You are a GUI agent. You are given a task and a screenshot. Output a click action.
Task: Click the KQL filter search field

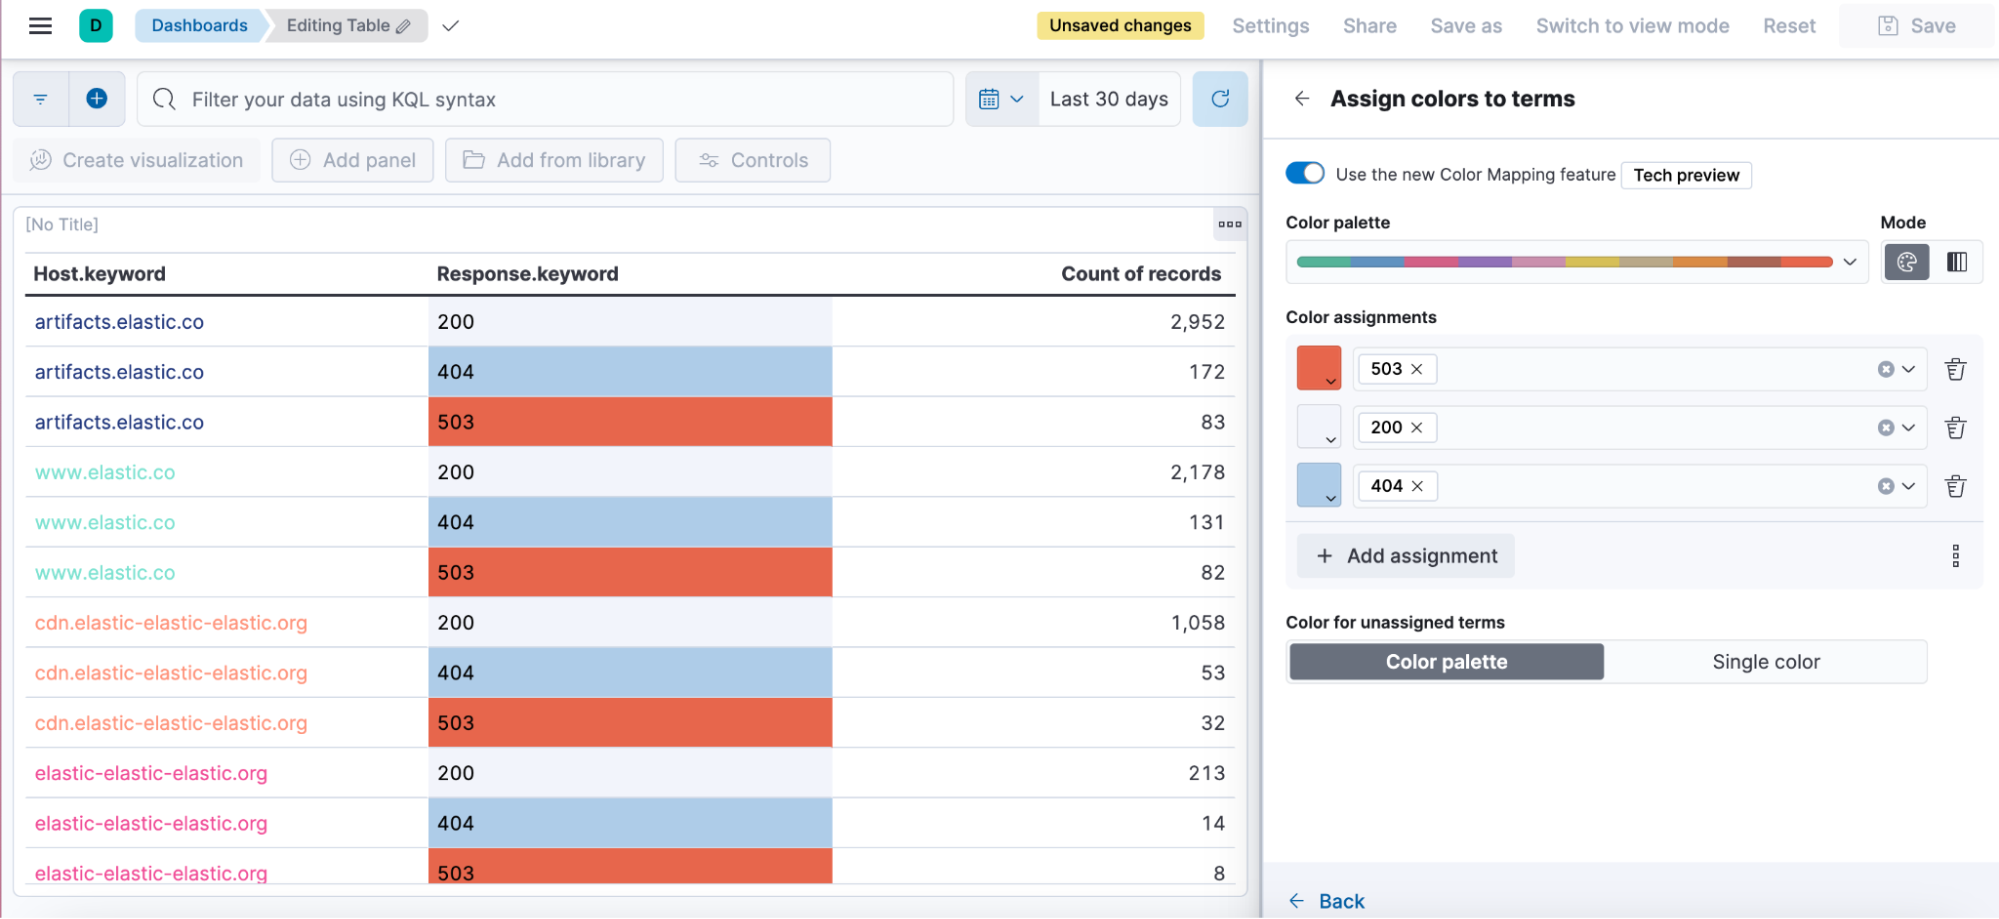[545, 99]
